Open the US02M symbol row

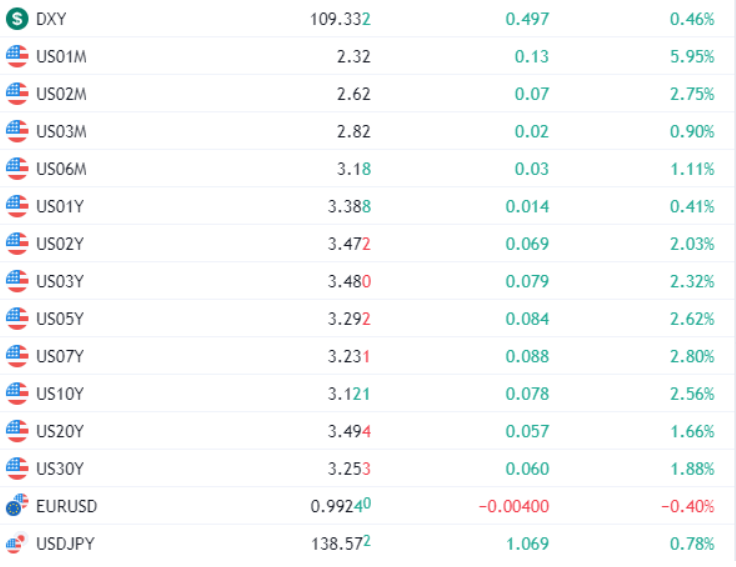[367, 94]
